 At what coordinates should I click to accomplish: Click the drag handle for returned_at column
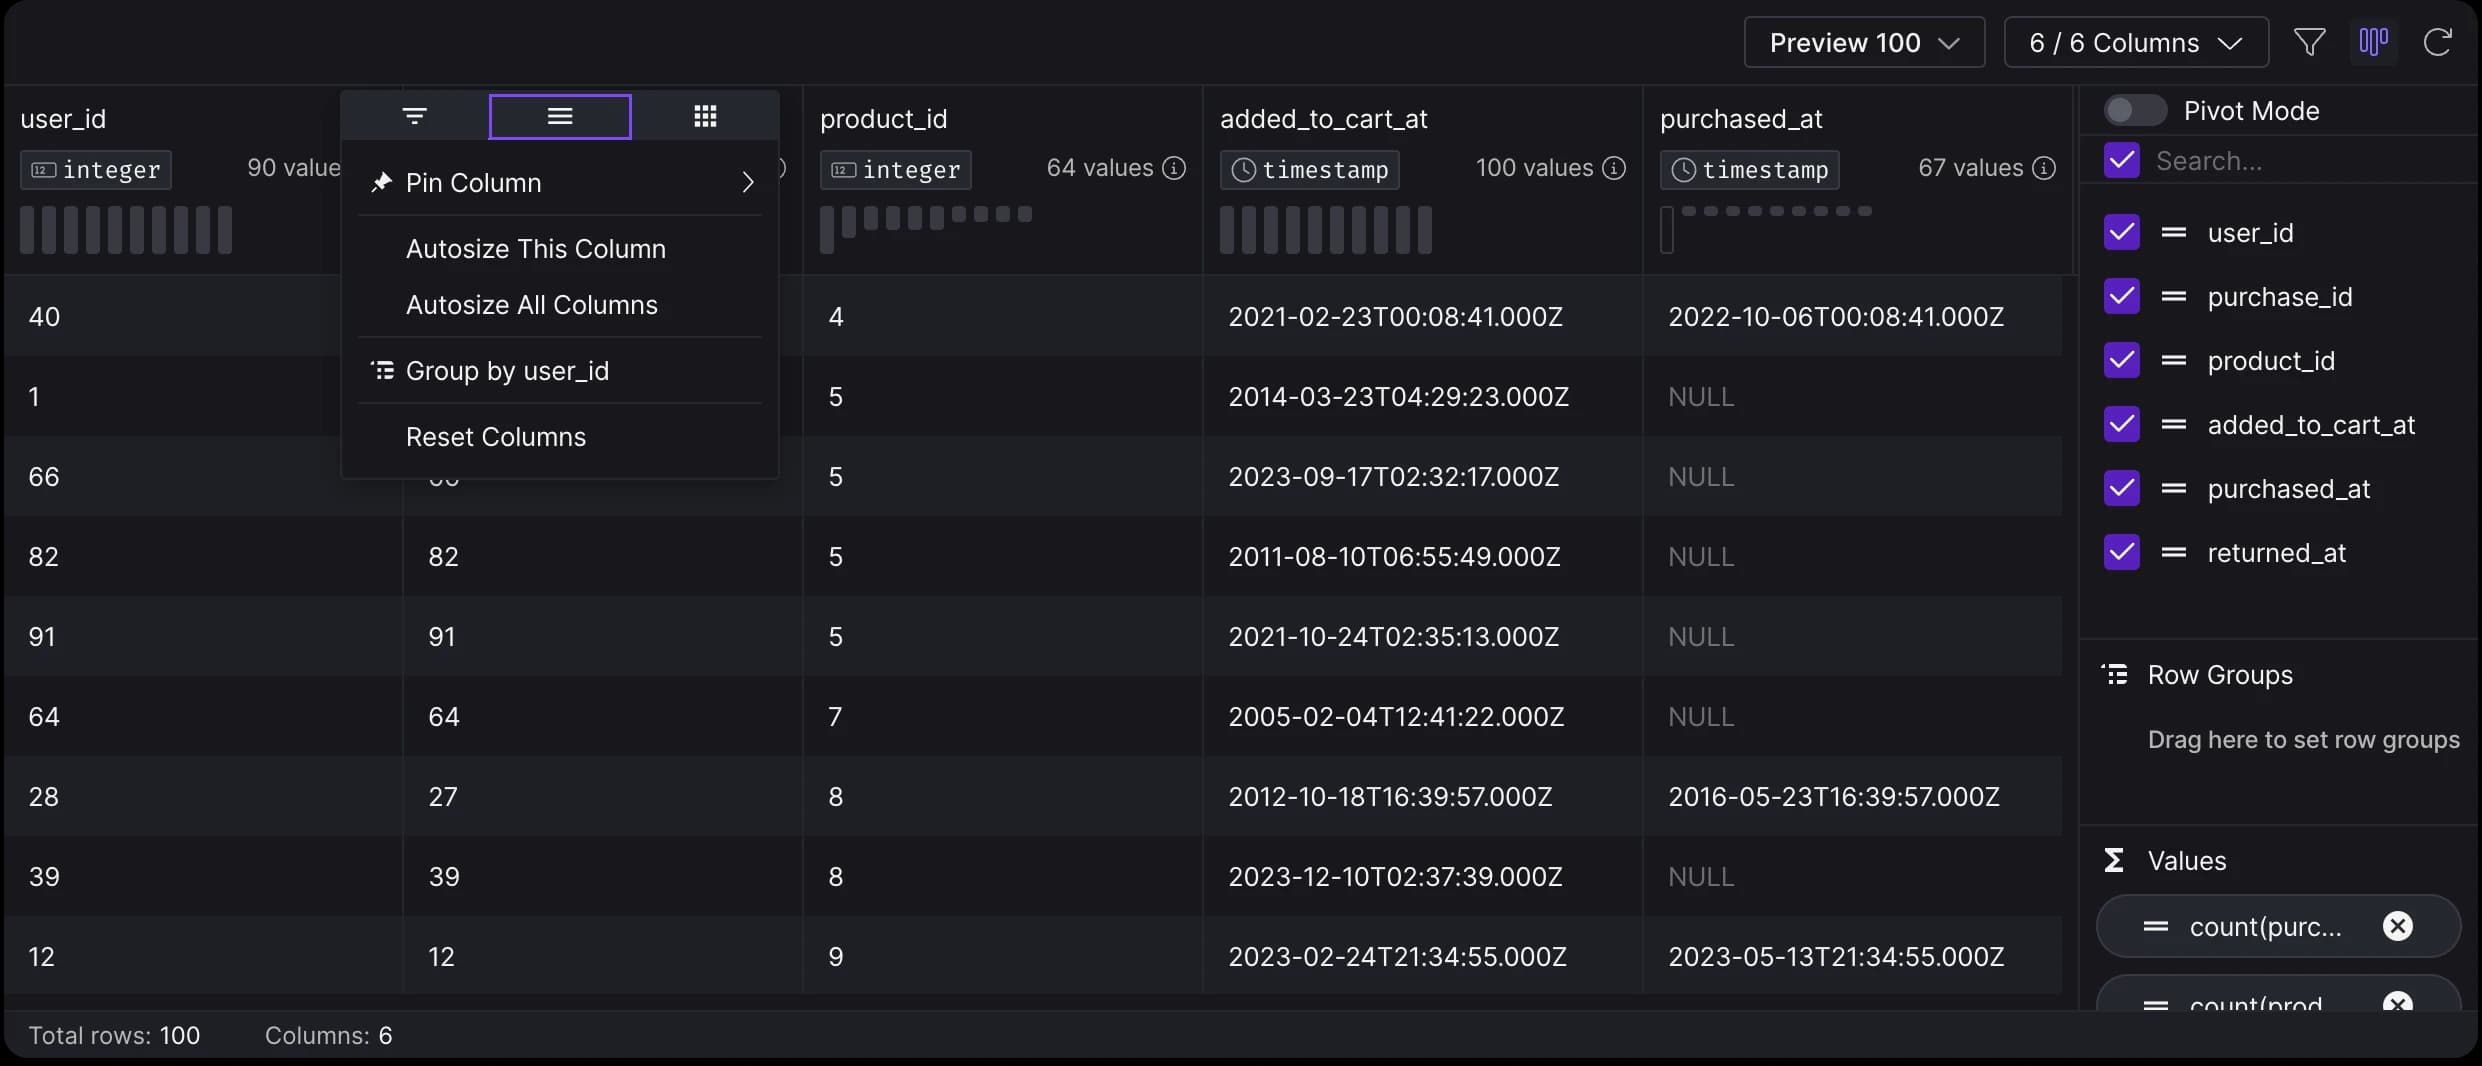2173,553
